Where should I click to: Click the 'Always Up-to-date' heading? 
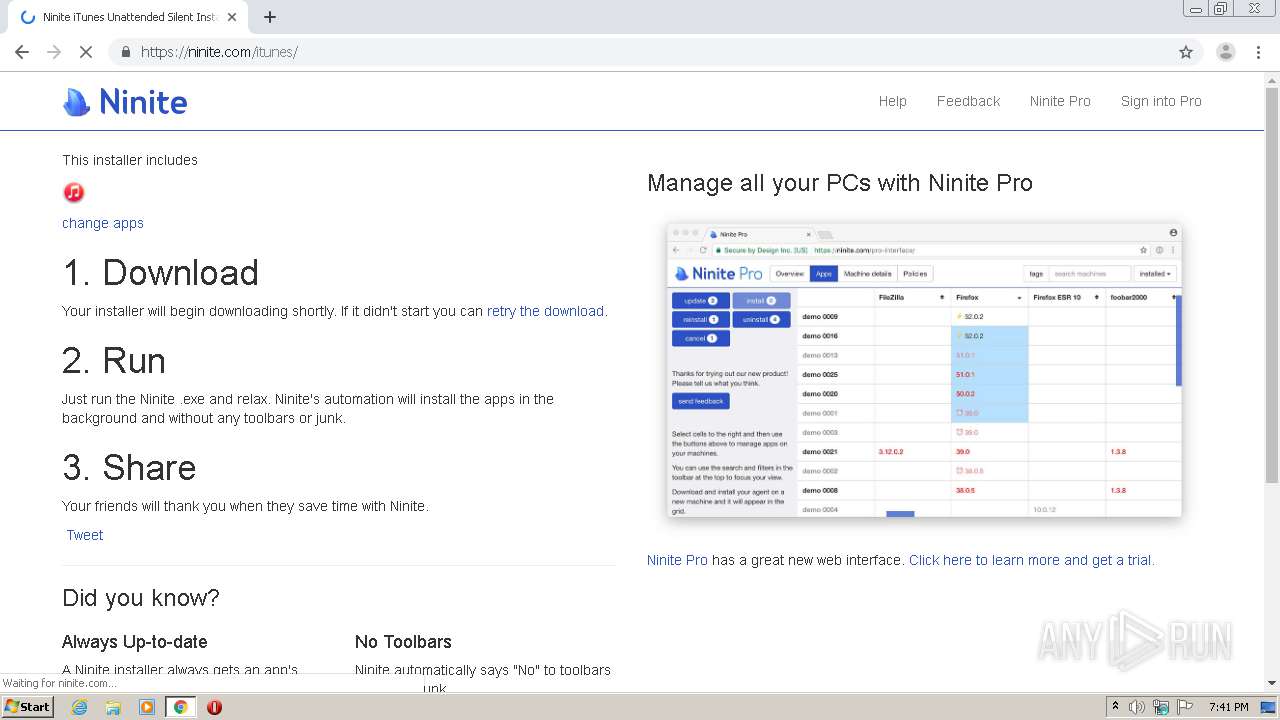coord(135,642)
